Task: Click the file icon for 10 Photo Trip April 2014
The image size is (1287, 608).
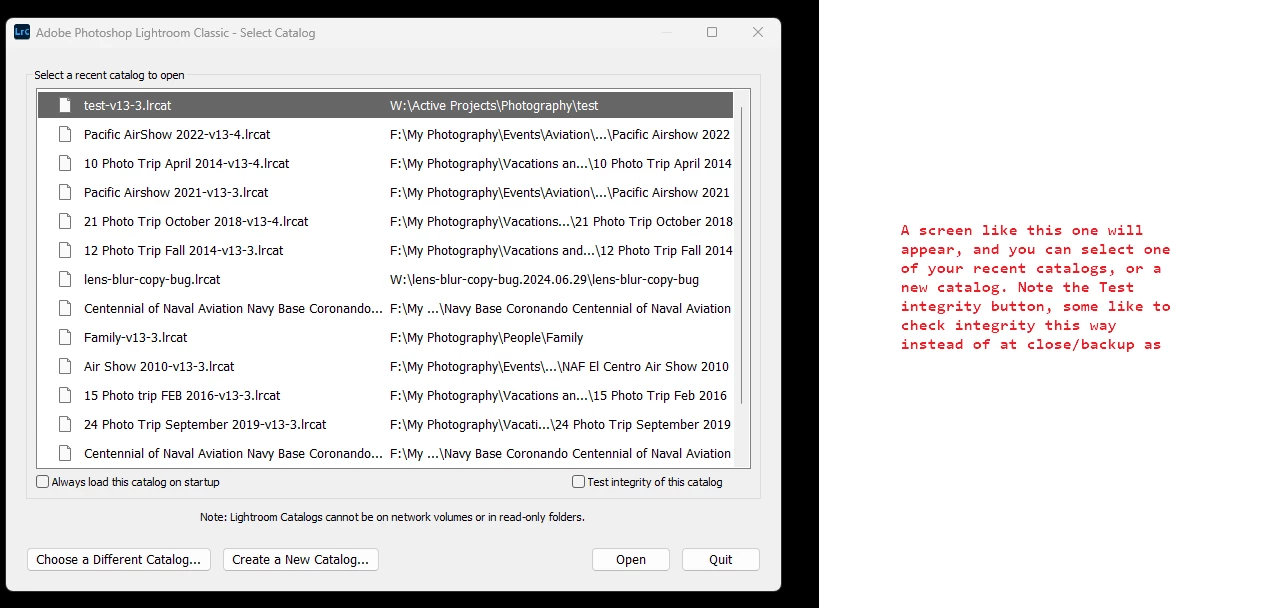Action: 65,163
